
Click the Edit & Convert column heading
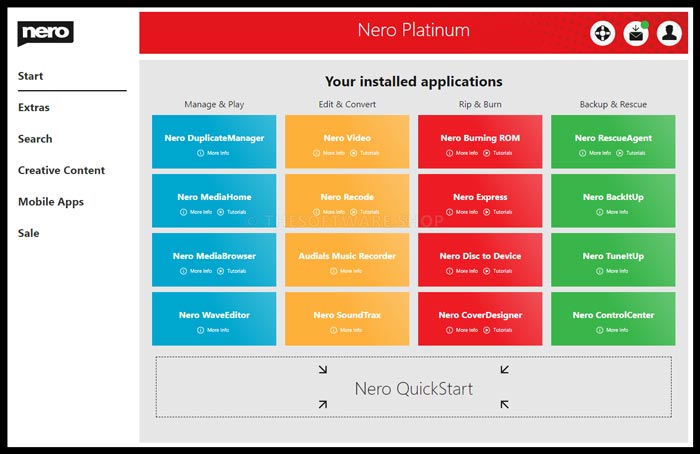click(347, 104)
